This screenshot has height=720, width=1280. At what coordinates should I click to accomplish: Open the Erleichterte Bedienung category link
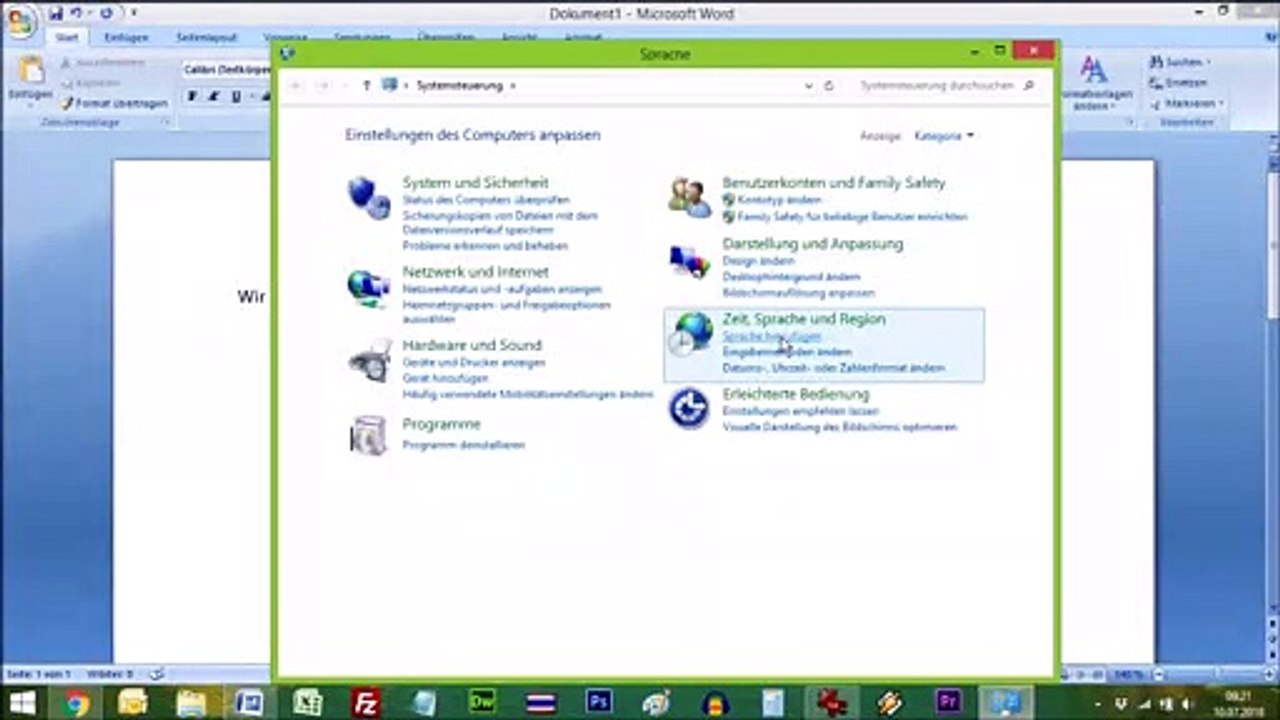(796, 394)
